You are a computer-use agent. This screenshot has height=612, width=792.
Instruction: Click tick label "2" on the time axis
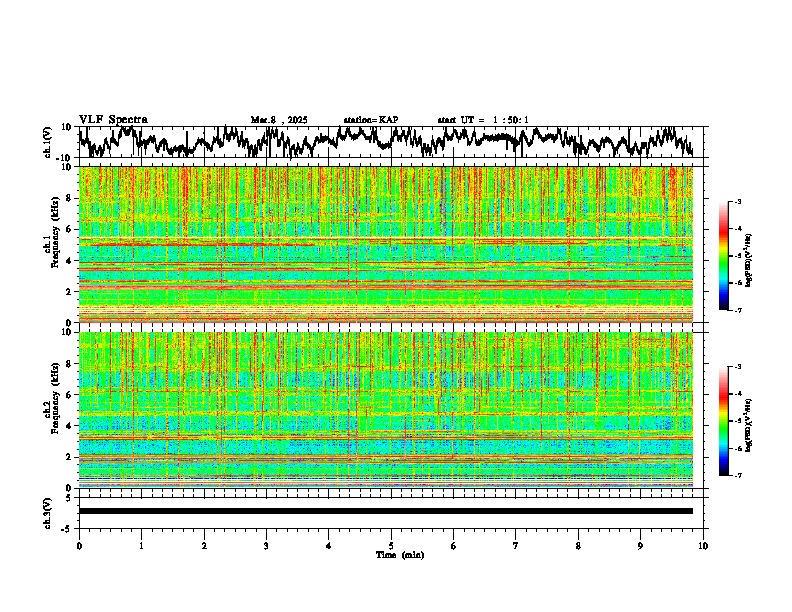pos(204,546)
